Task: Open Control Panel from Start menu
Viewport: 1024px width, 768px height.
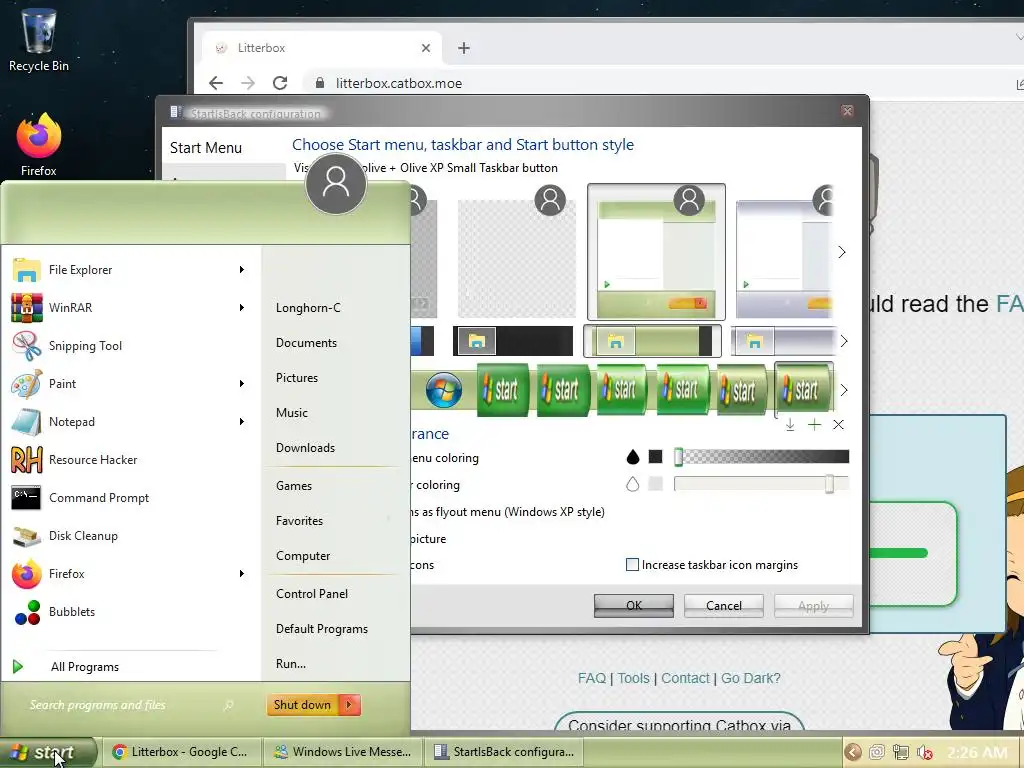Action: 312,594
